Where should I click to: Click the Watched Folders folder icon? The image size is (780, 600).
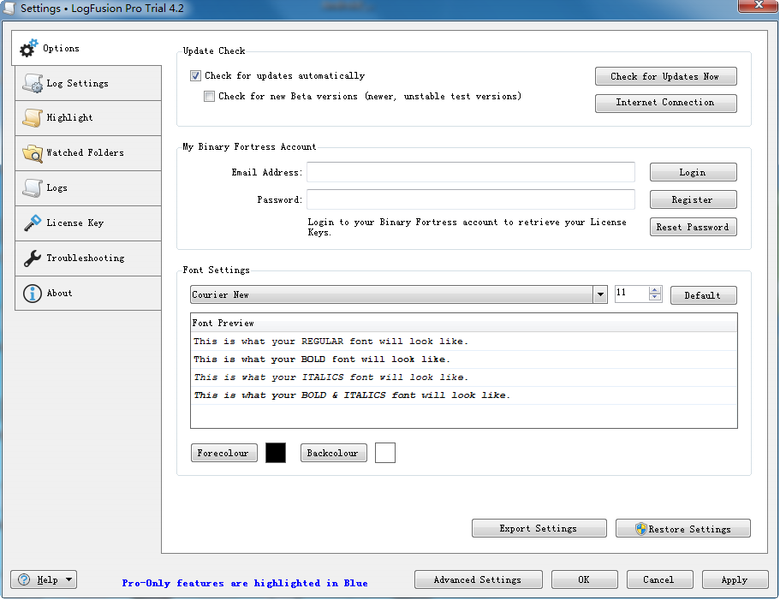(x=31, y=153)
